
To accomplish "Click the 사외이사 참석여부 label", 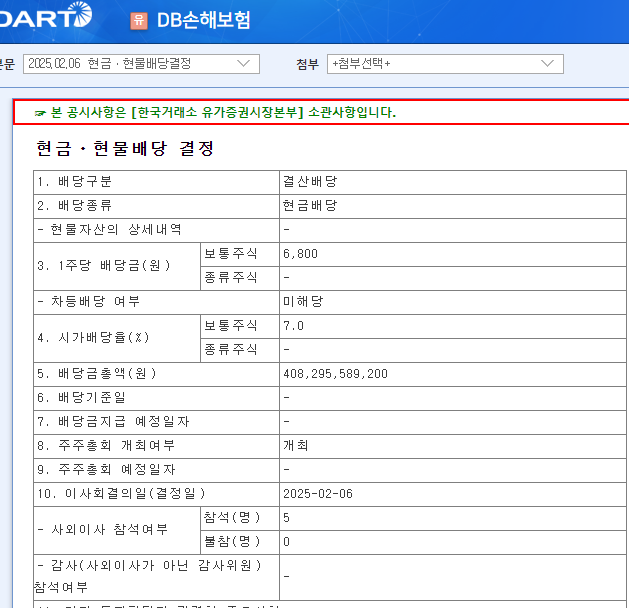I will [x=102, y=530].
